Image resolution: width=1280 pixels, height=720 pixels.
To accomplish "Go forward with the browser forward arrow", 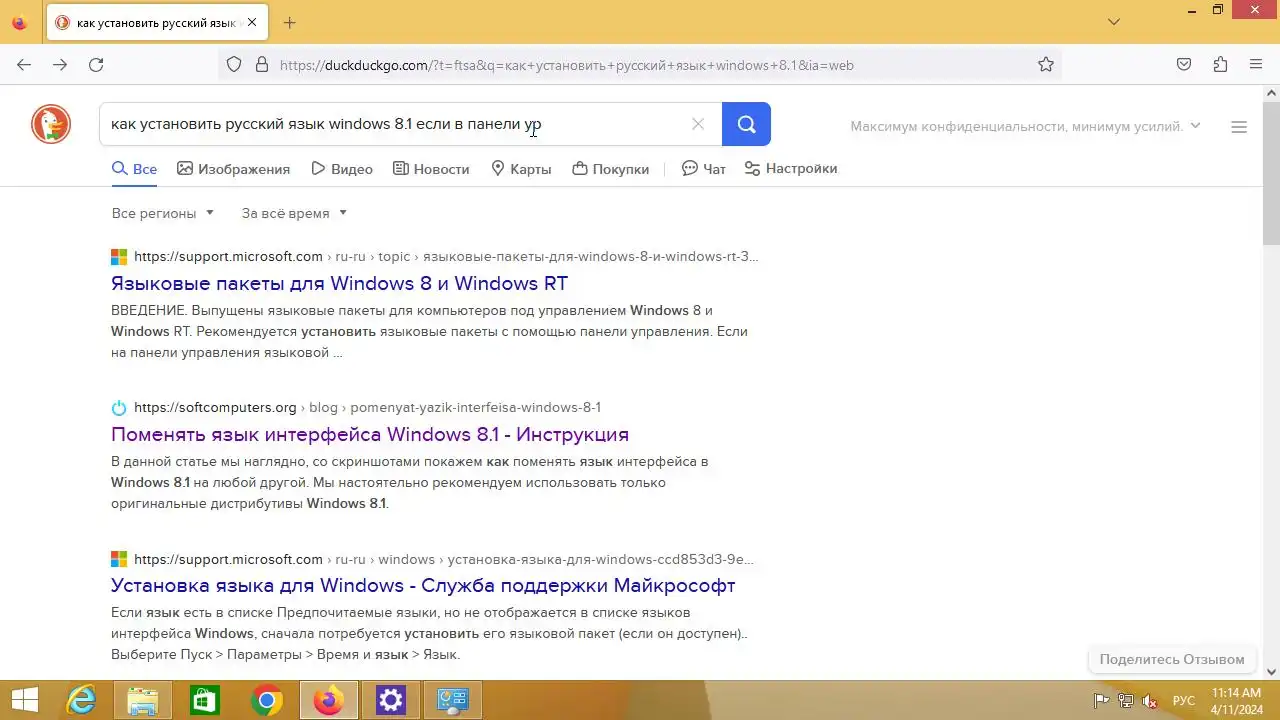I will click(x=60, y=65).
